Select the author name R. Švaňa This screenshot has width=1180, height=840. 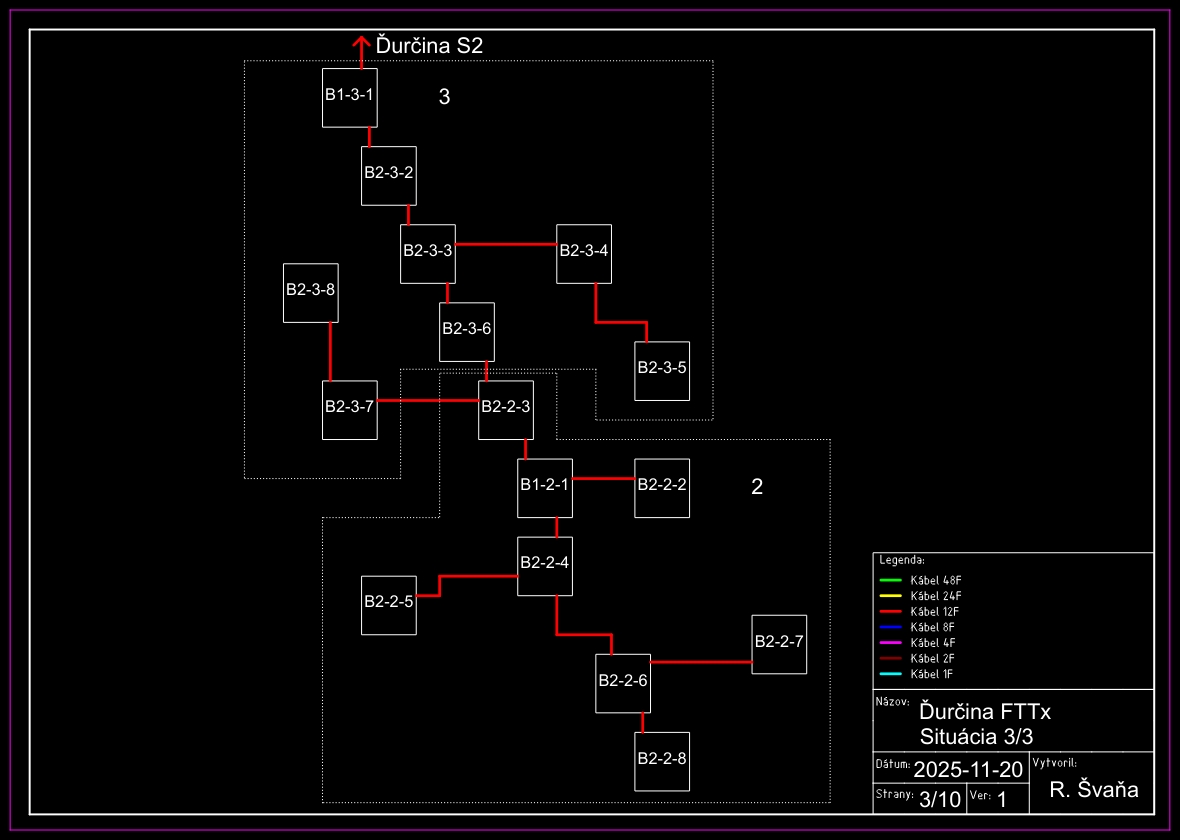pos(1094,790)
